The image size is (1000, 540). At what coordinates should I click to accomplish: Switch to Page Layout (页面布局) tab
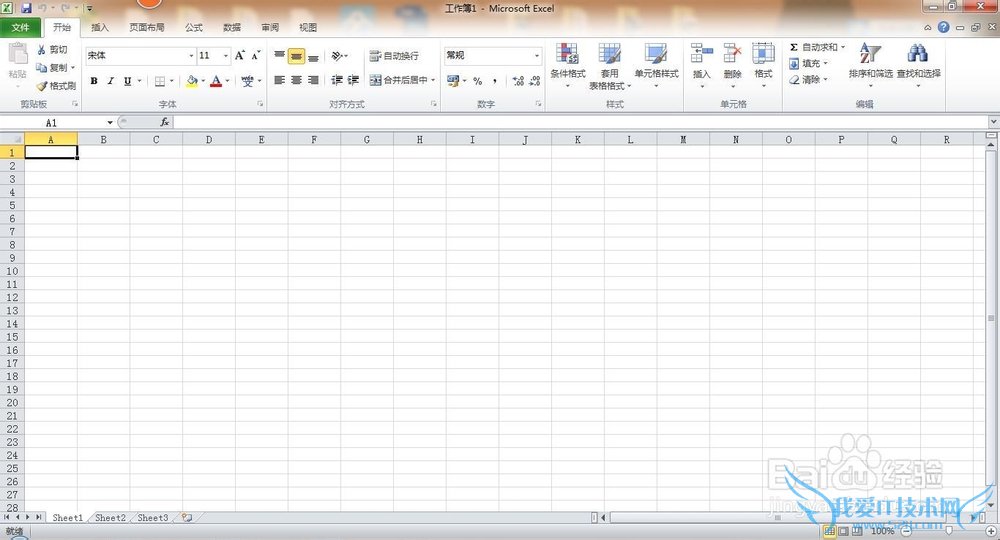tap(147, 27)
